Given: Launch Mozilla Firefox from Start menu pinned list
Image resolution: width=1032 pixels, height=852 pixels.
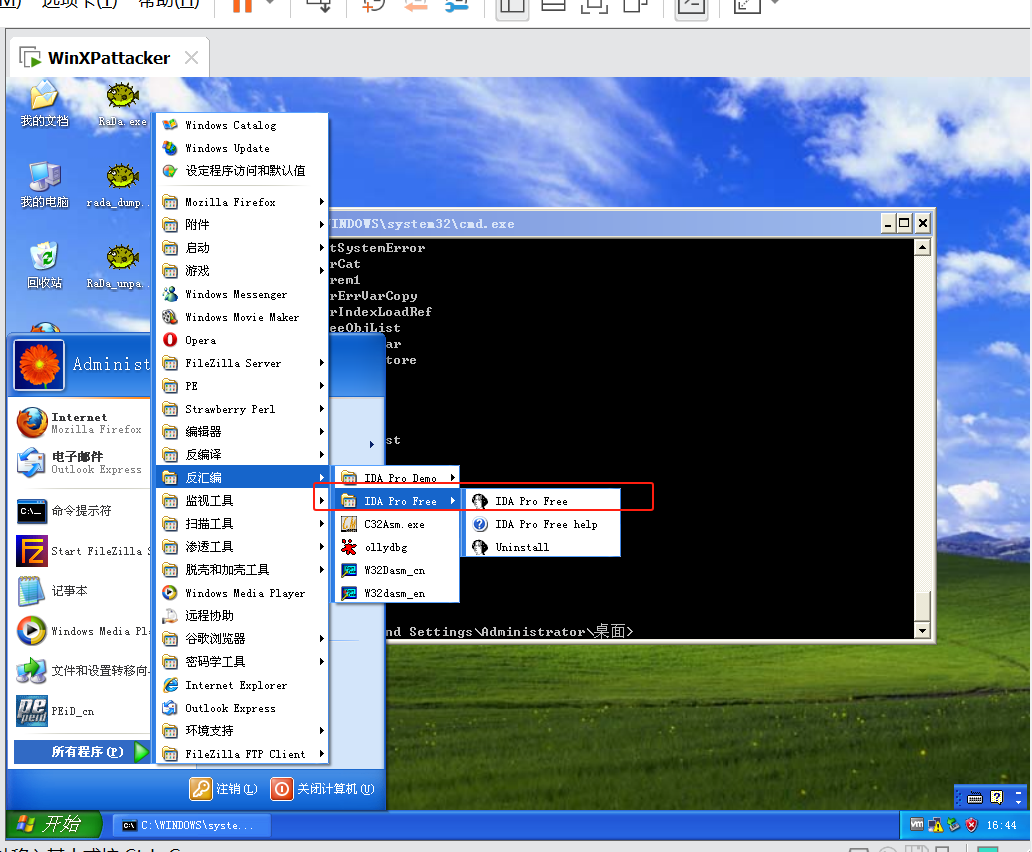Looking at the screenshot, I should (x=80, y=422).
